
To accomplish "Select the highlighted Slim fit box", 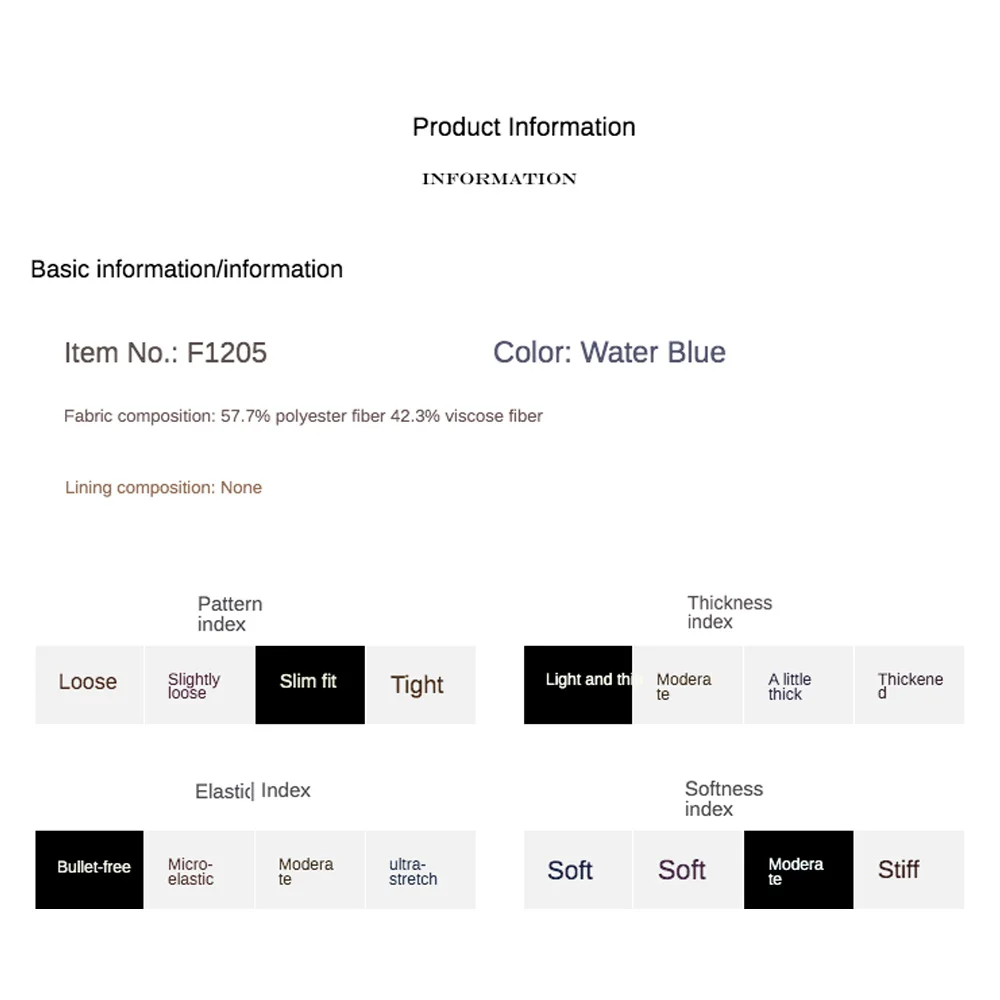I will [310, 684].
